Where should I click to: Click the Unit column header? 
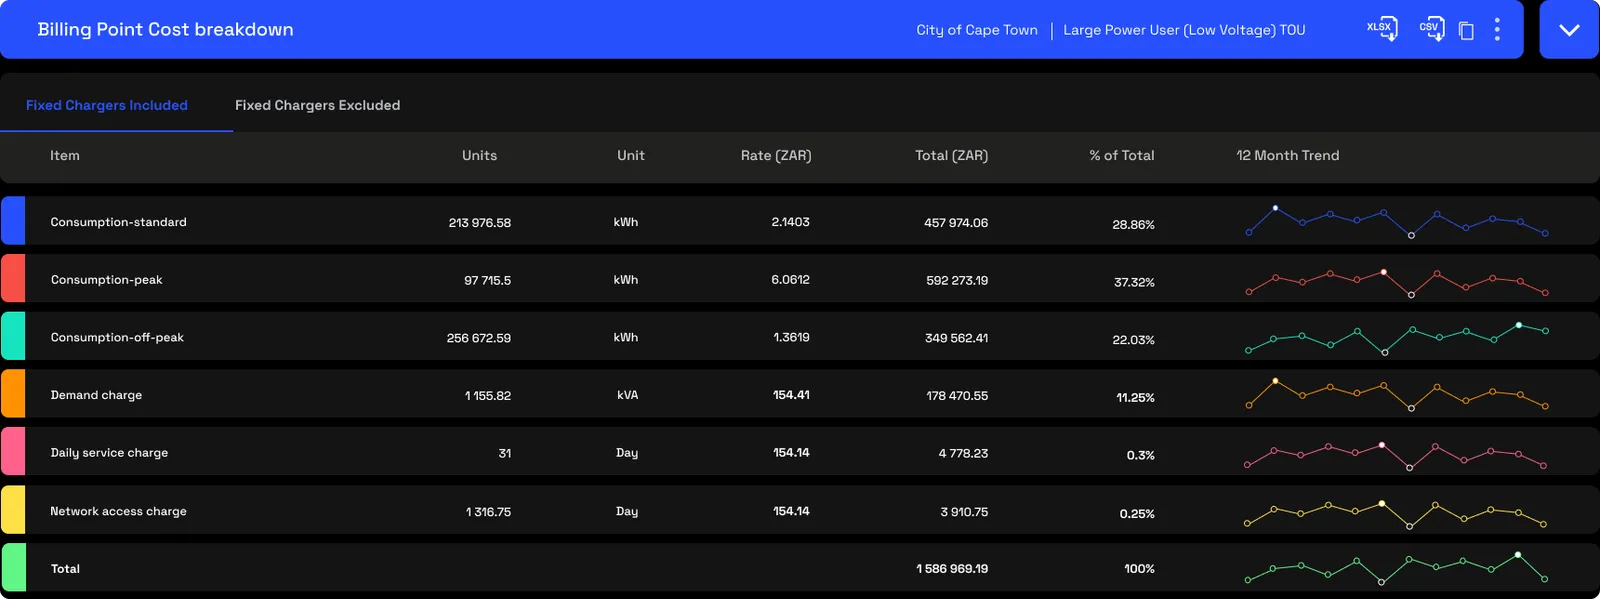pos(631,155)
